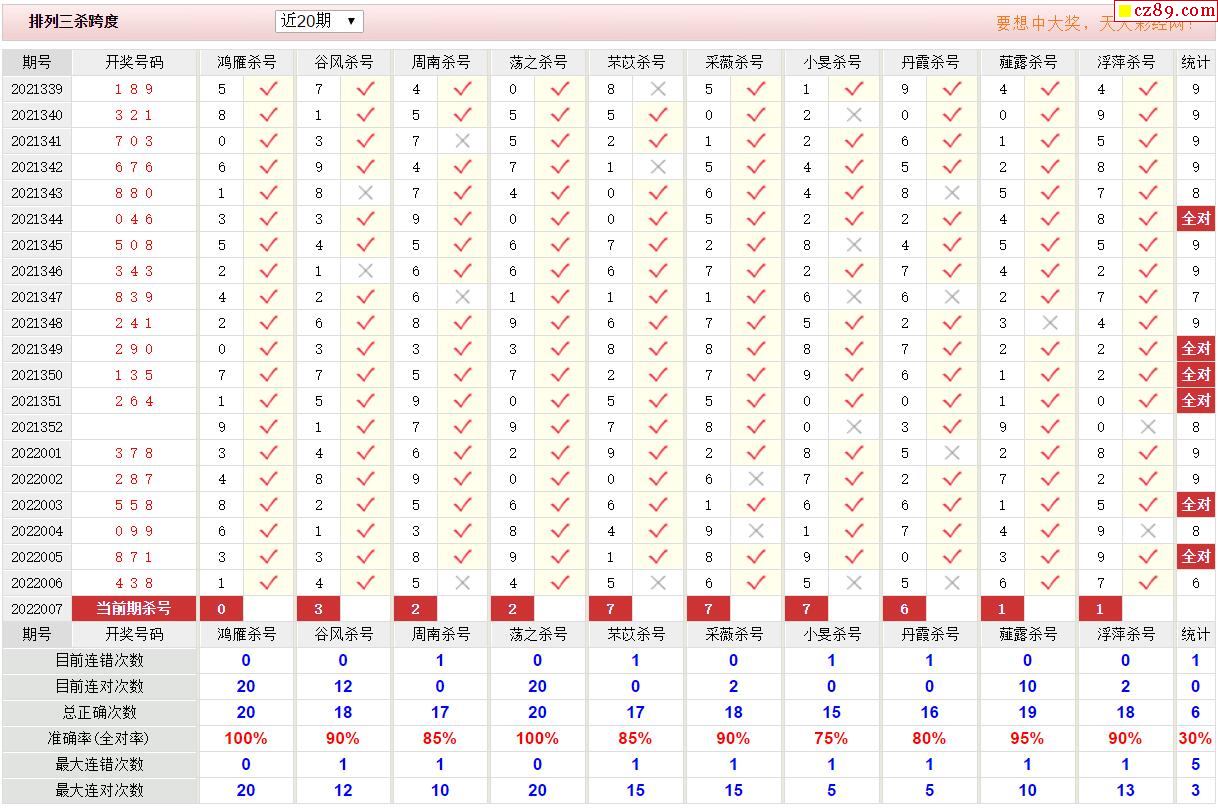Click the top 统计 column header
Image resolution: width=1218 pixels, height=808 pixels.
pyautogui.click(x=1195, y=62)
